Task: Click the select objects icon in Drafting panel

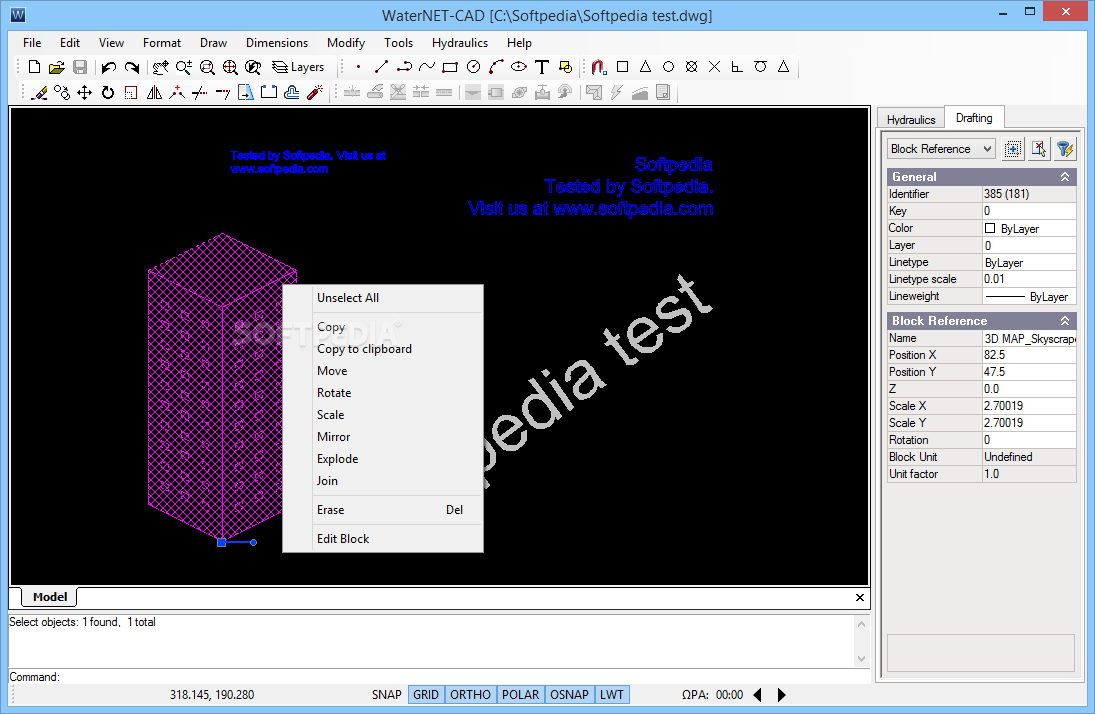Action: (x=1013, y=149)
